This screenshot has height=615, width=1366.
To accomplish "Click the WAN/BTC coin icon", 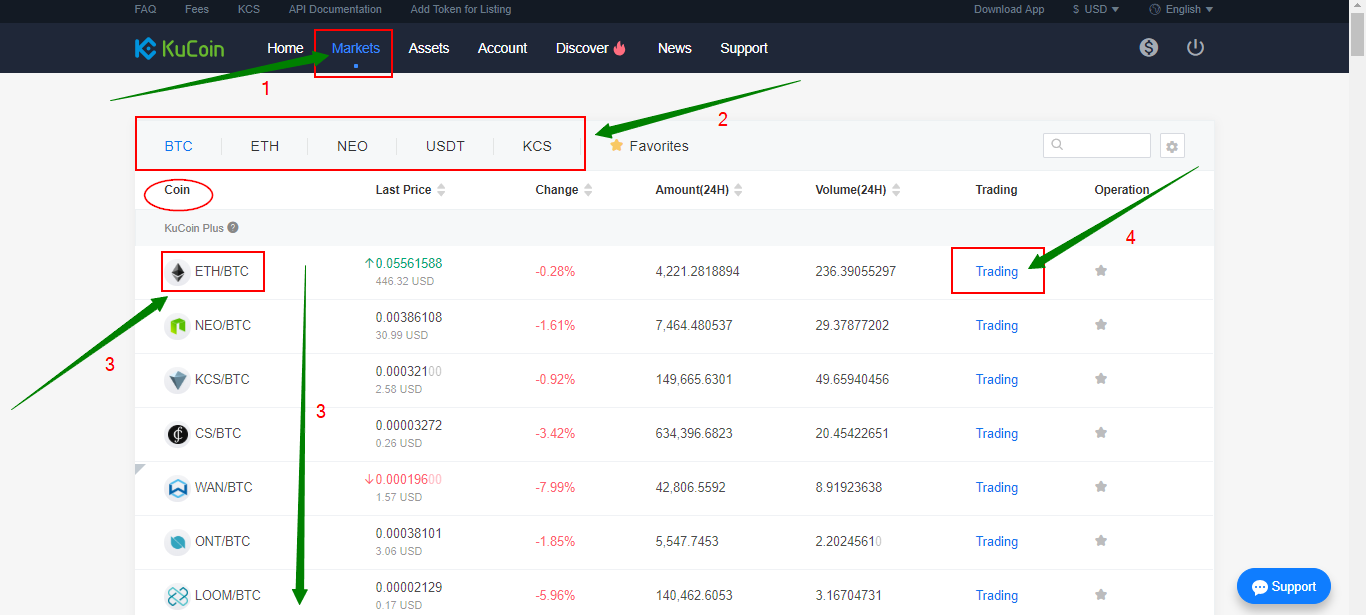I will [177, 488].
